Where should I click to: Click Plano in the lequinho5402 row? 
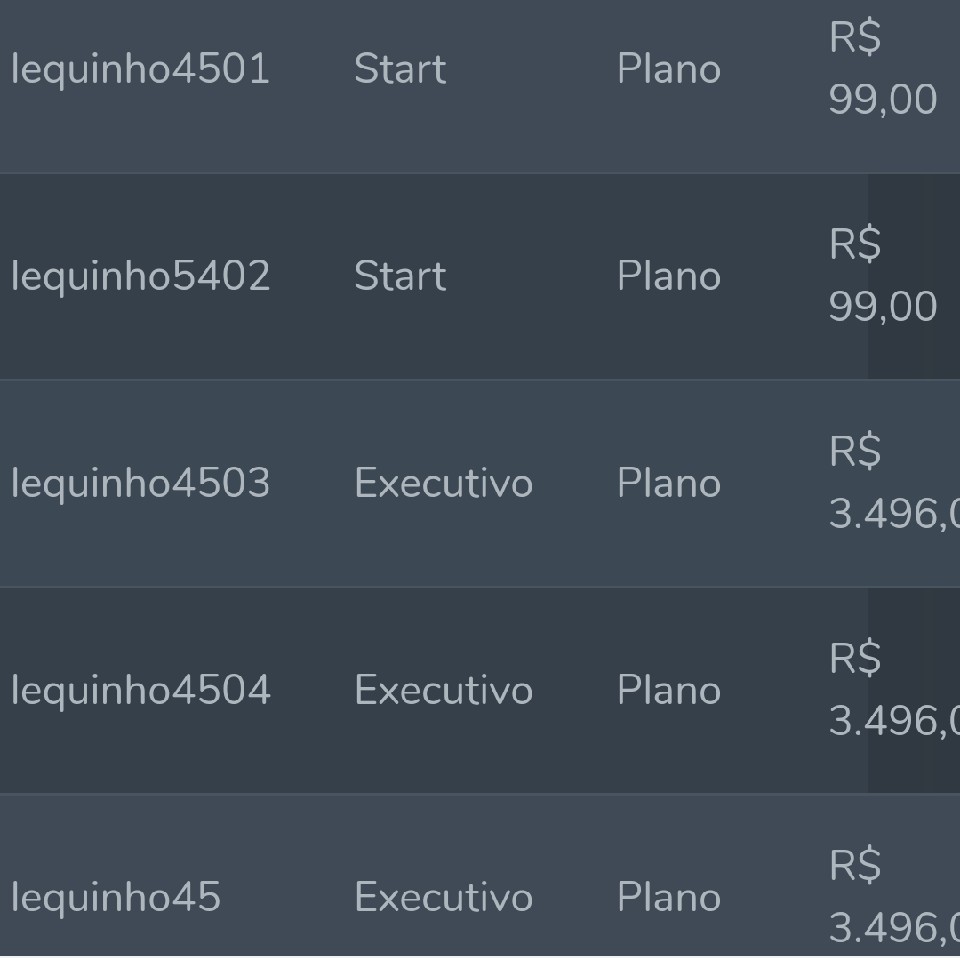(x=669, y=276)
